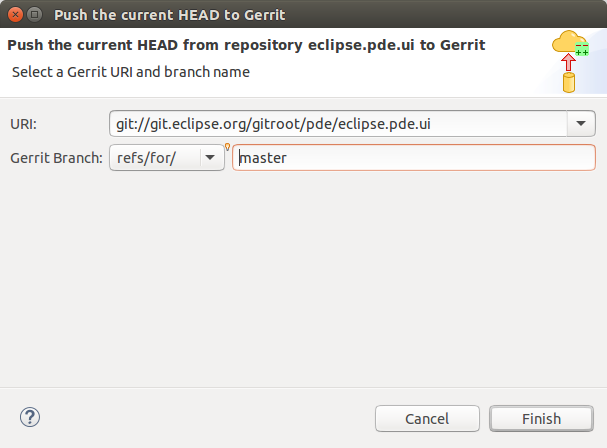Screen dimensions: 607x448
Task: Close the Push to Gerrit dialog
Action: tap(15, 15)
